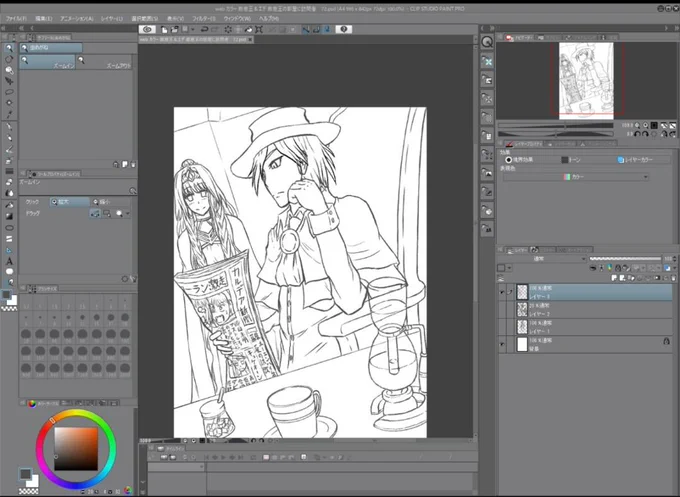Toggle visibility of Layer 2 (25% layer)
The width and height of the screenshot is (680, 497).
click(502, 310)
